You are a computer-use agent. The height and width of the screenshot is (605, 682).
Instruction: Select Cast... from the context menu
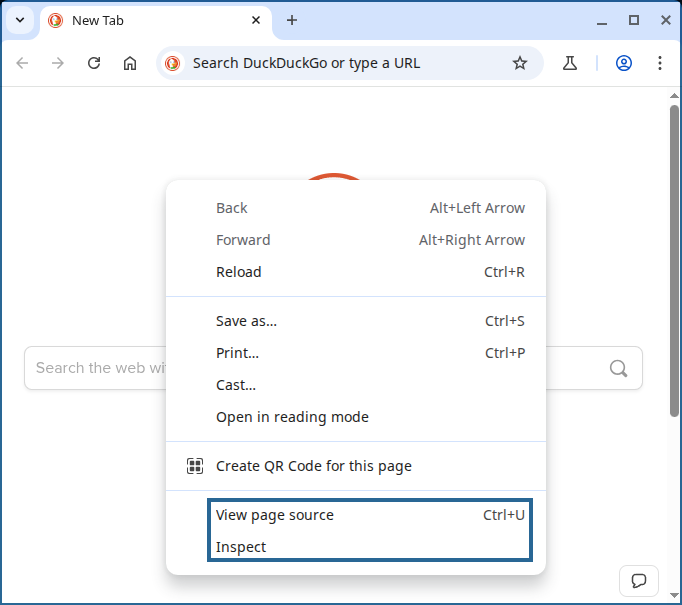pyautogui.click(x=355, y=385)
